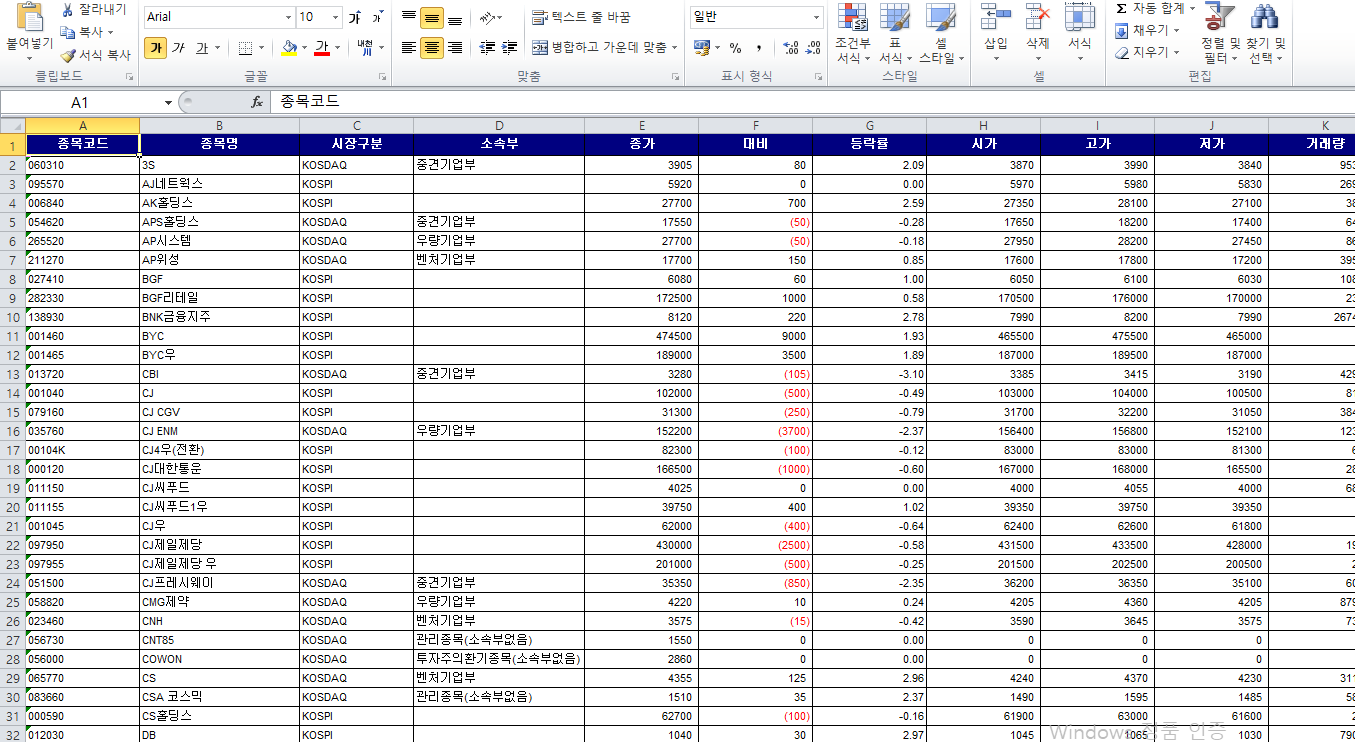
Task: Apply top vertical alignment
Action: [408, 18]
